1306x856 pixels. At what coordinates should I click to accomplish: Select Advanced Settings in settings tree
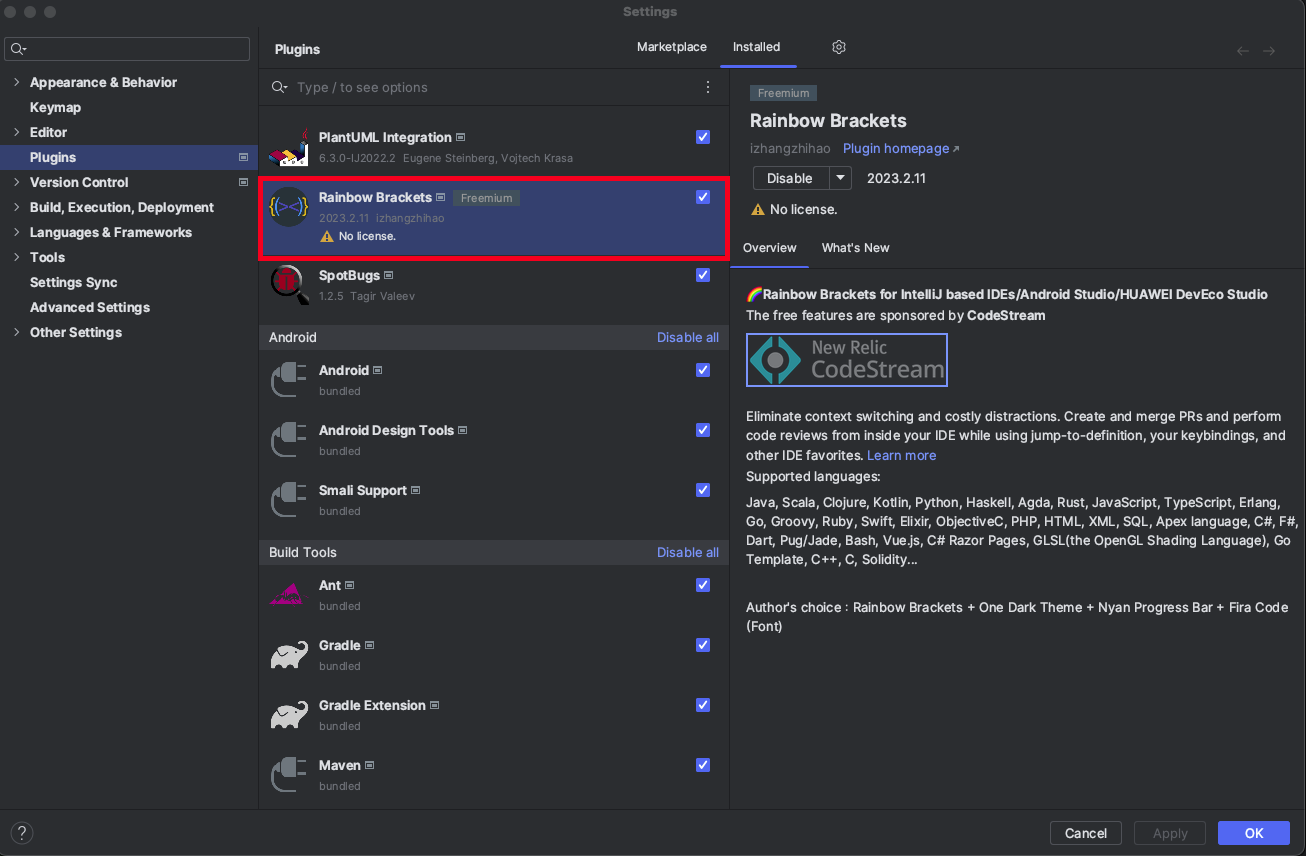click(90, 307)
